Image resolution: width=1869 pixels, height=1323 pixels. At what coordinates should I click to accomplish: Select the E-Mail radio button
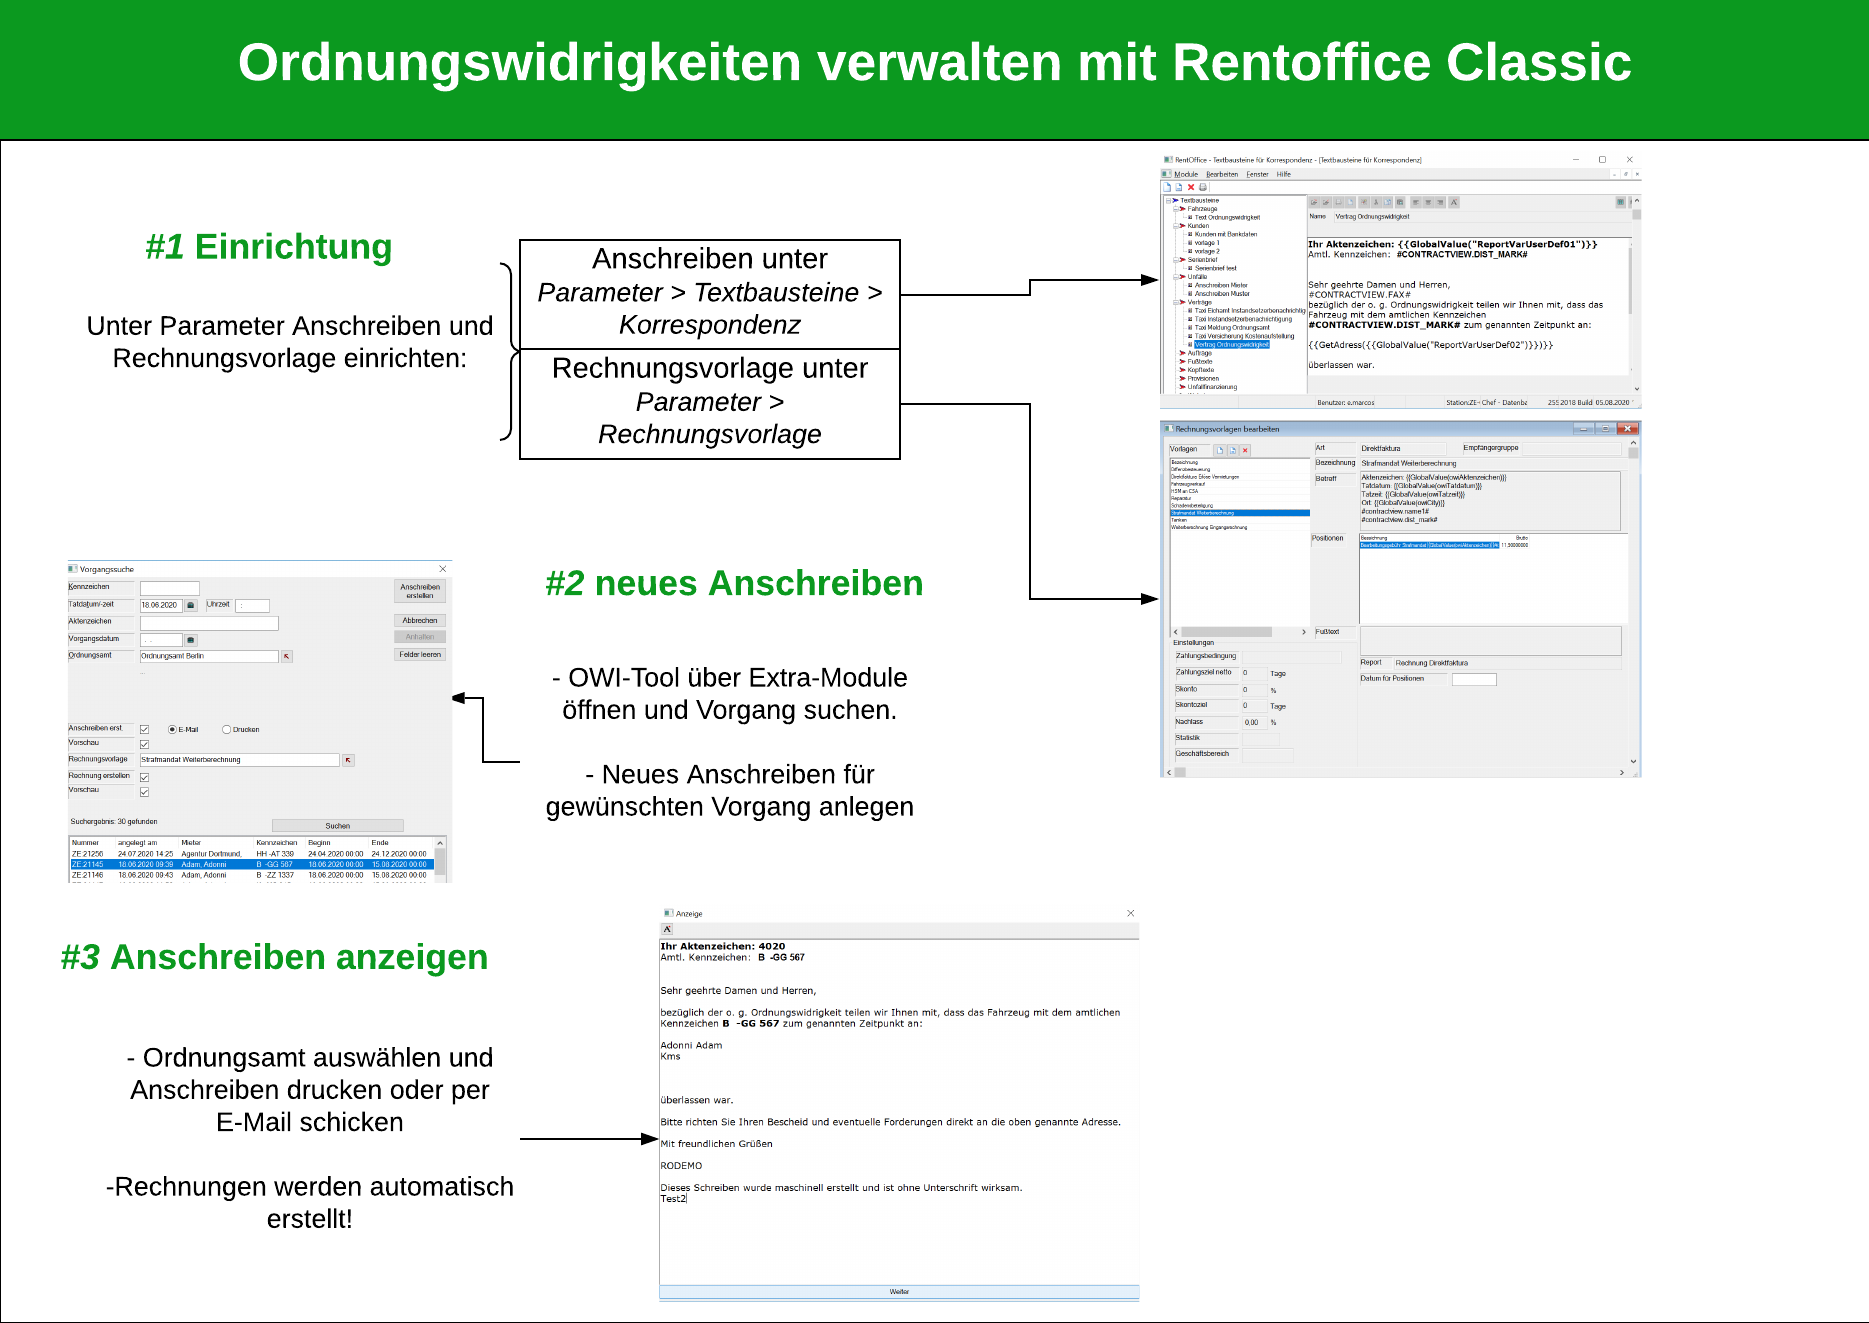(x=172, y=730)
